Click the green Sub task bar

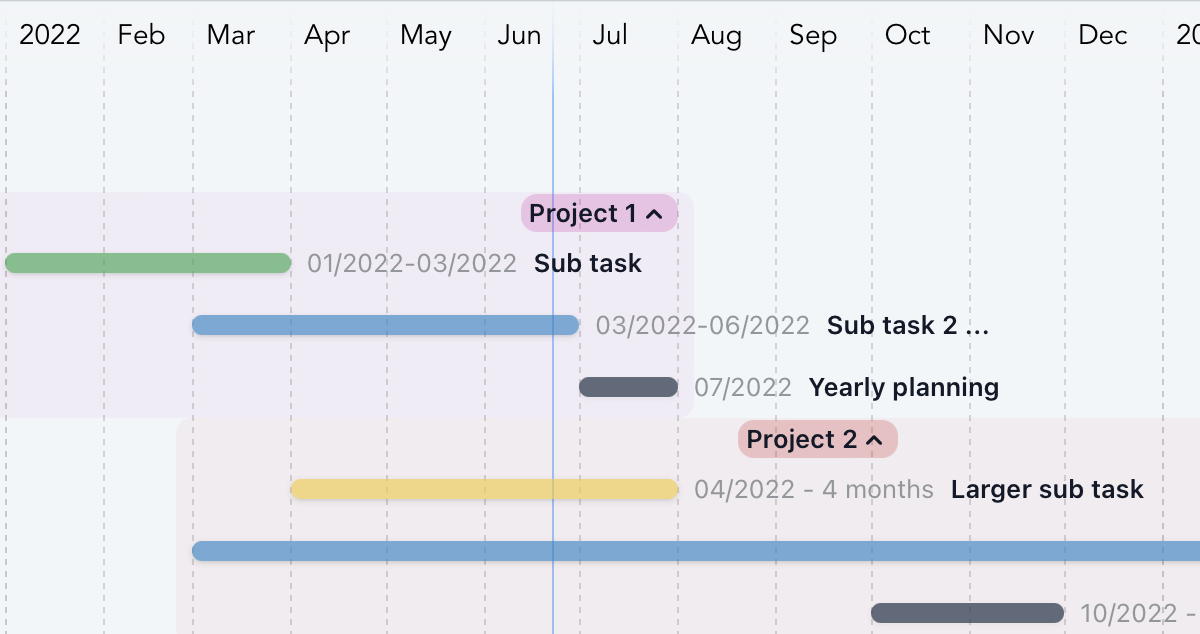(x=148, y=263)
